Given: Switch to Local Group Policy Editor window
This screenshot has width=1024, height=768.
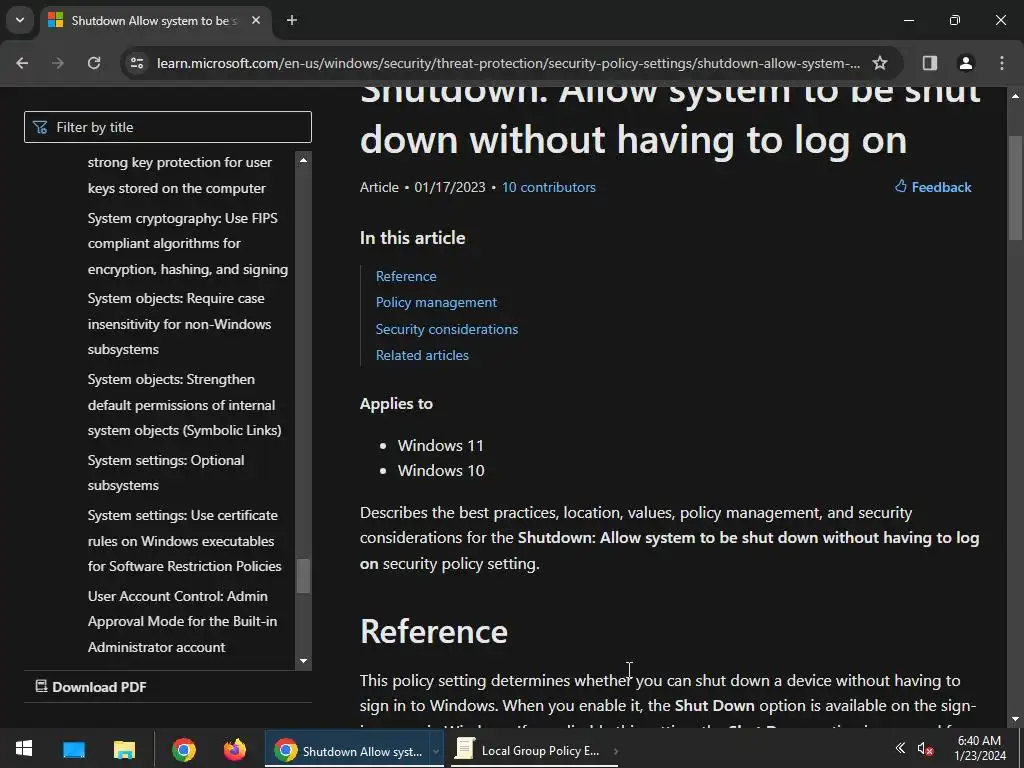Looking at the screenshot, I should click(x=536, y=750).
